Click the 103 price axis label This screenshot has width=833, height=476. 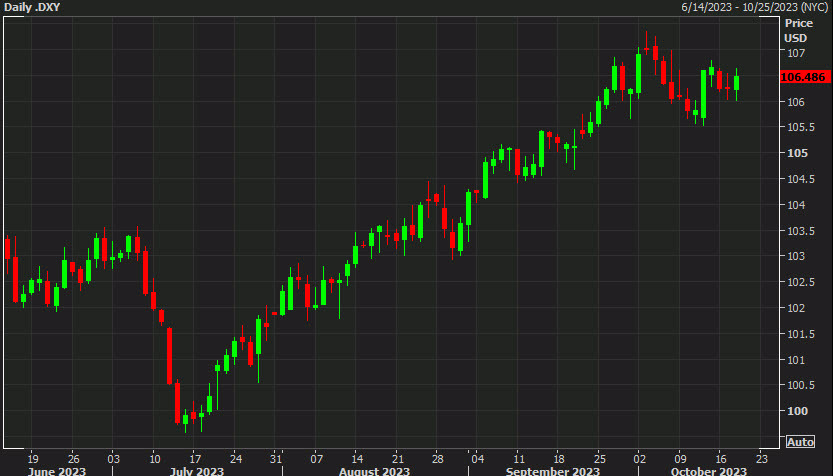tap(796, 256)
